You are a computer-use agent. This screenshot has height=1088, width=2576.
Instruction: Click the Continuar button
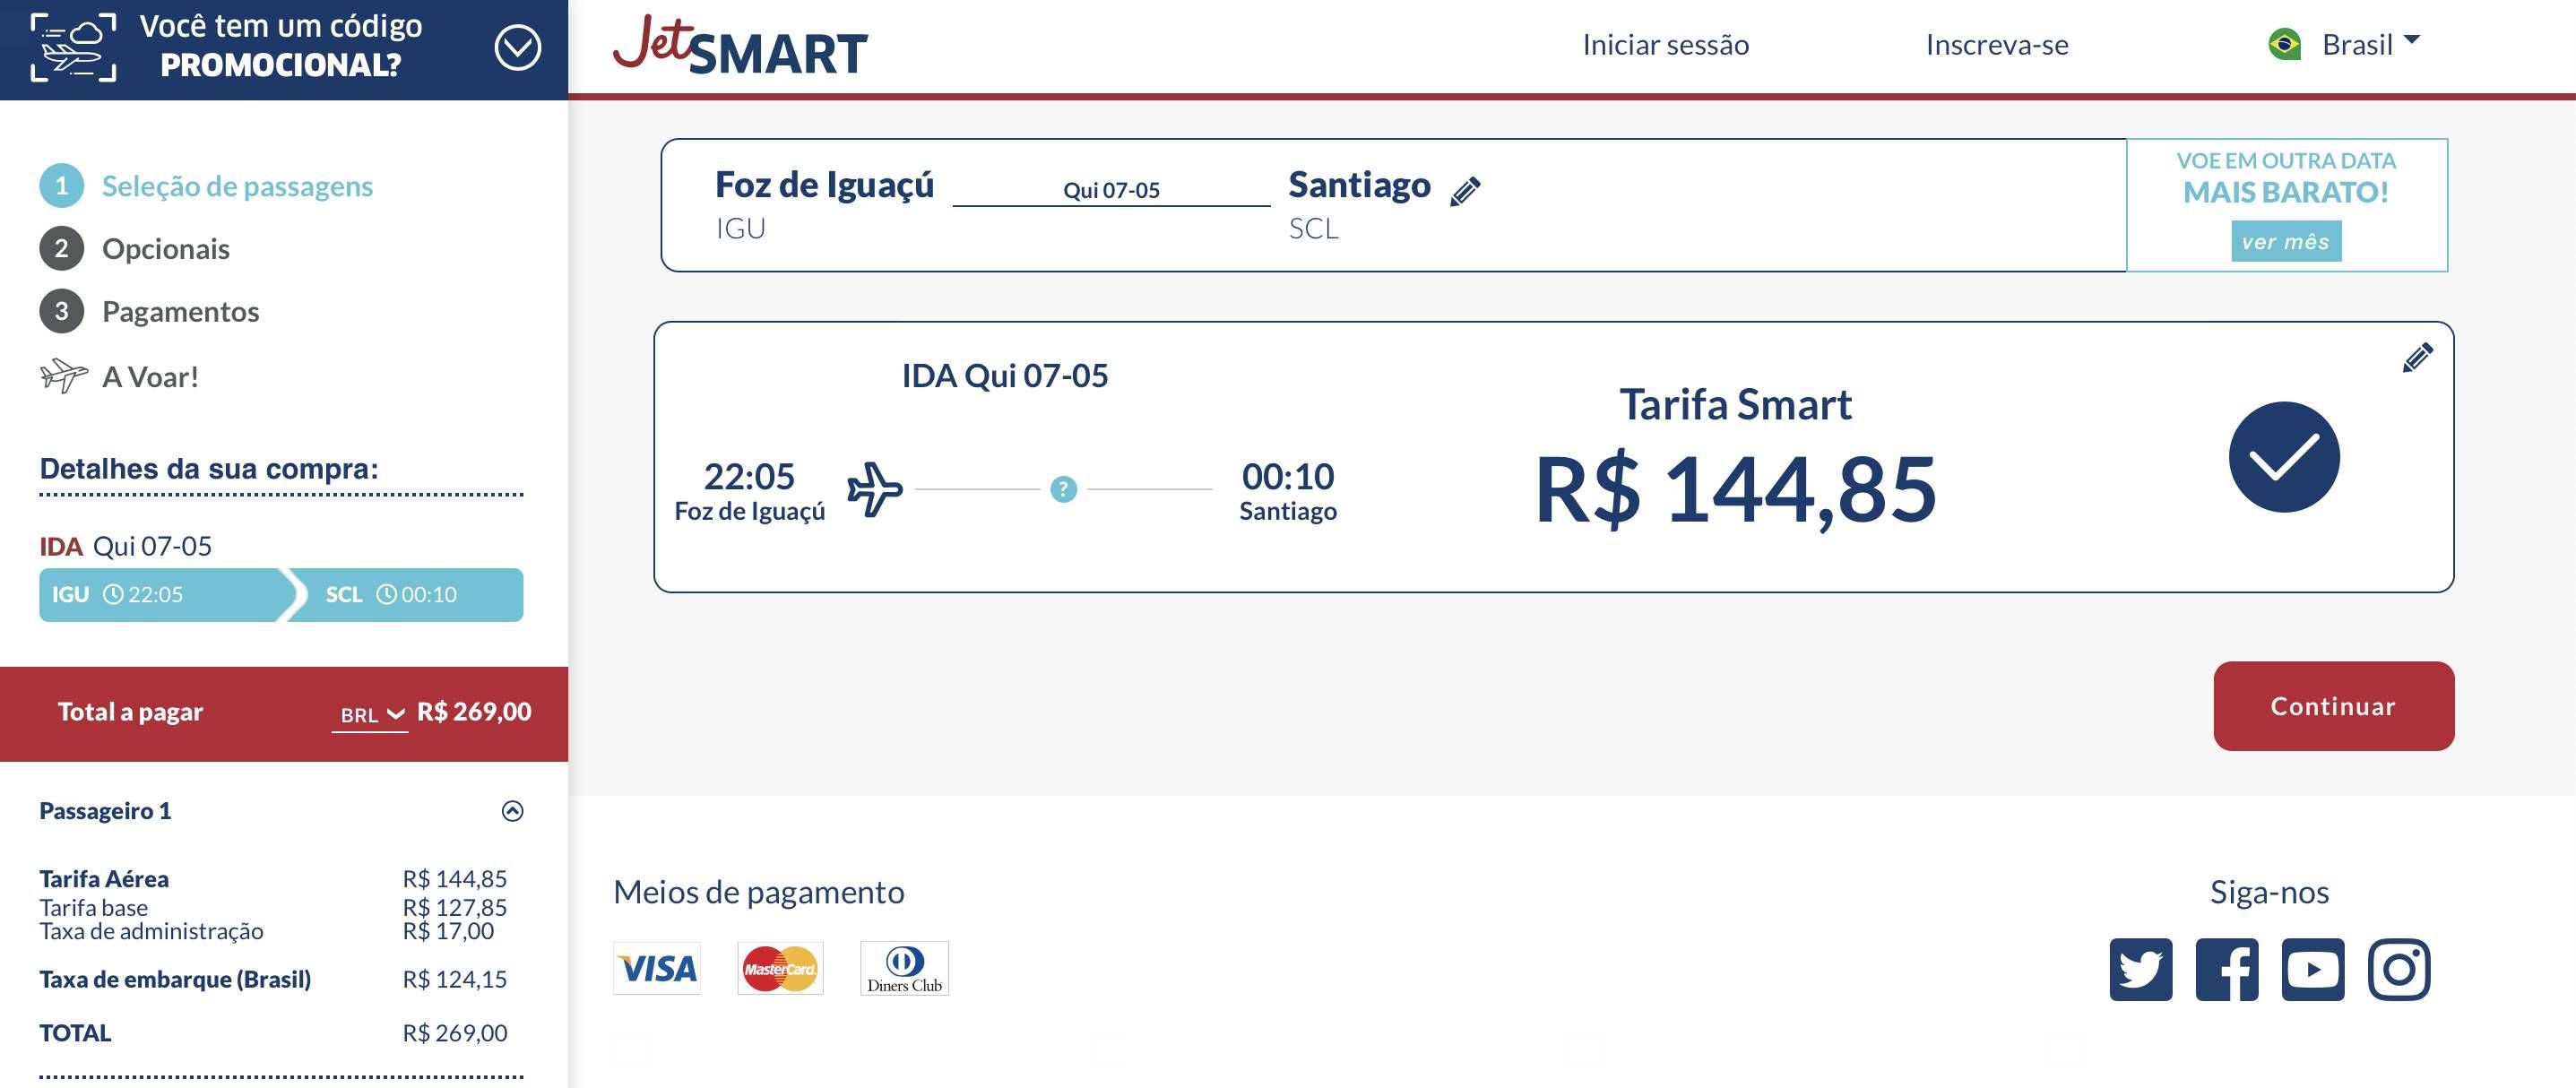tap(2333, 706)
